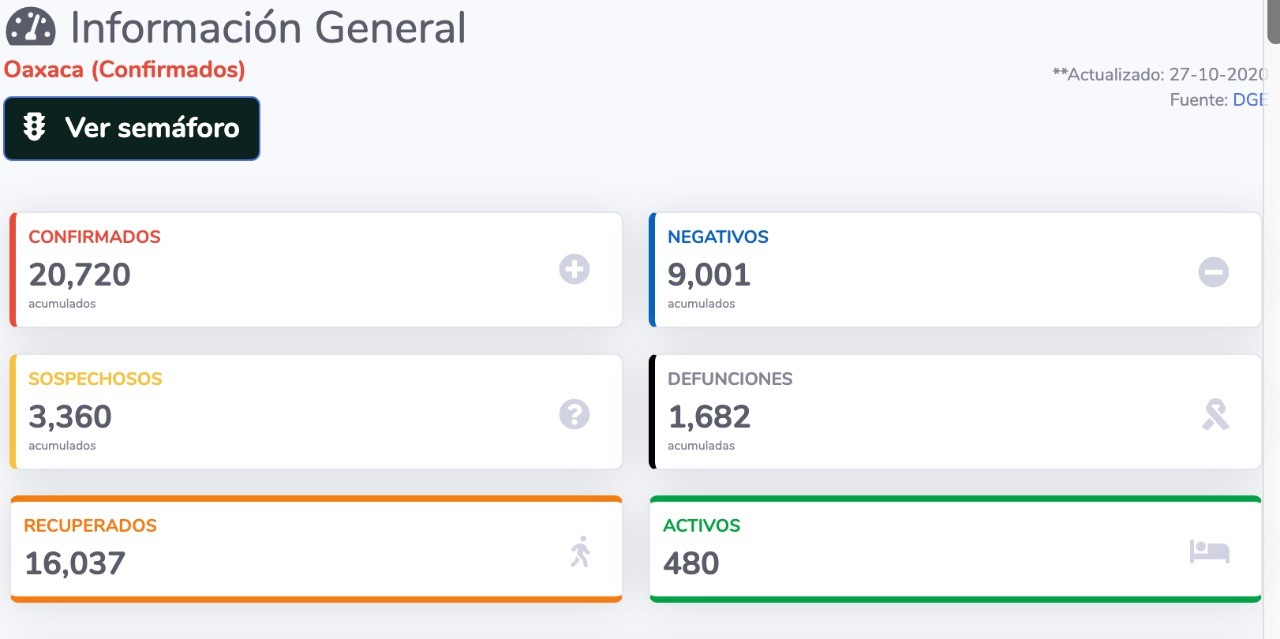The width and height of the screenshot is (1280, 639).
Task: Click 'acumulados' under the Confirmados value
Action: click(x=62, y=304)
